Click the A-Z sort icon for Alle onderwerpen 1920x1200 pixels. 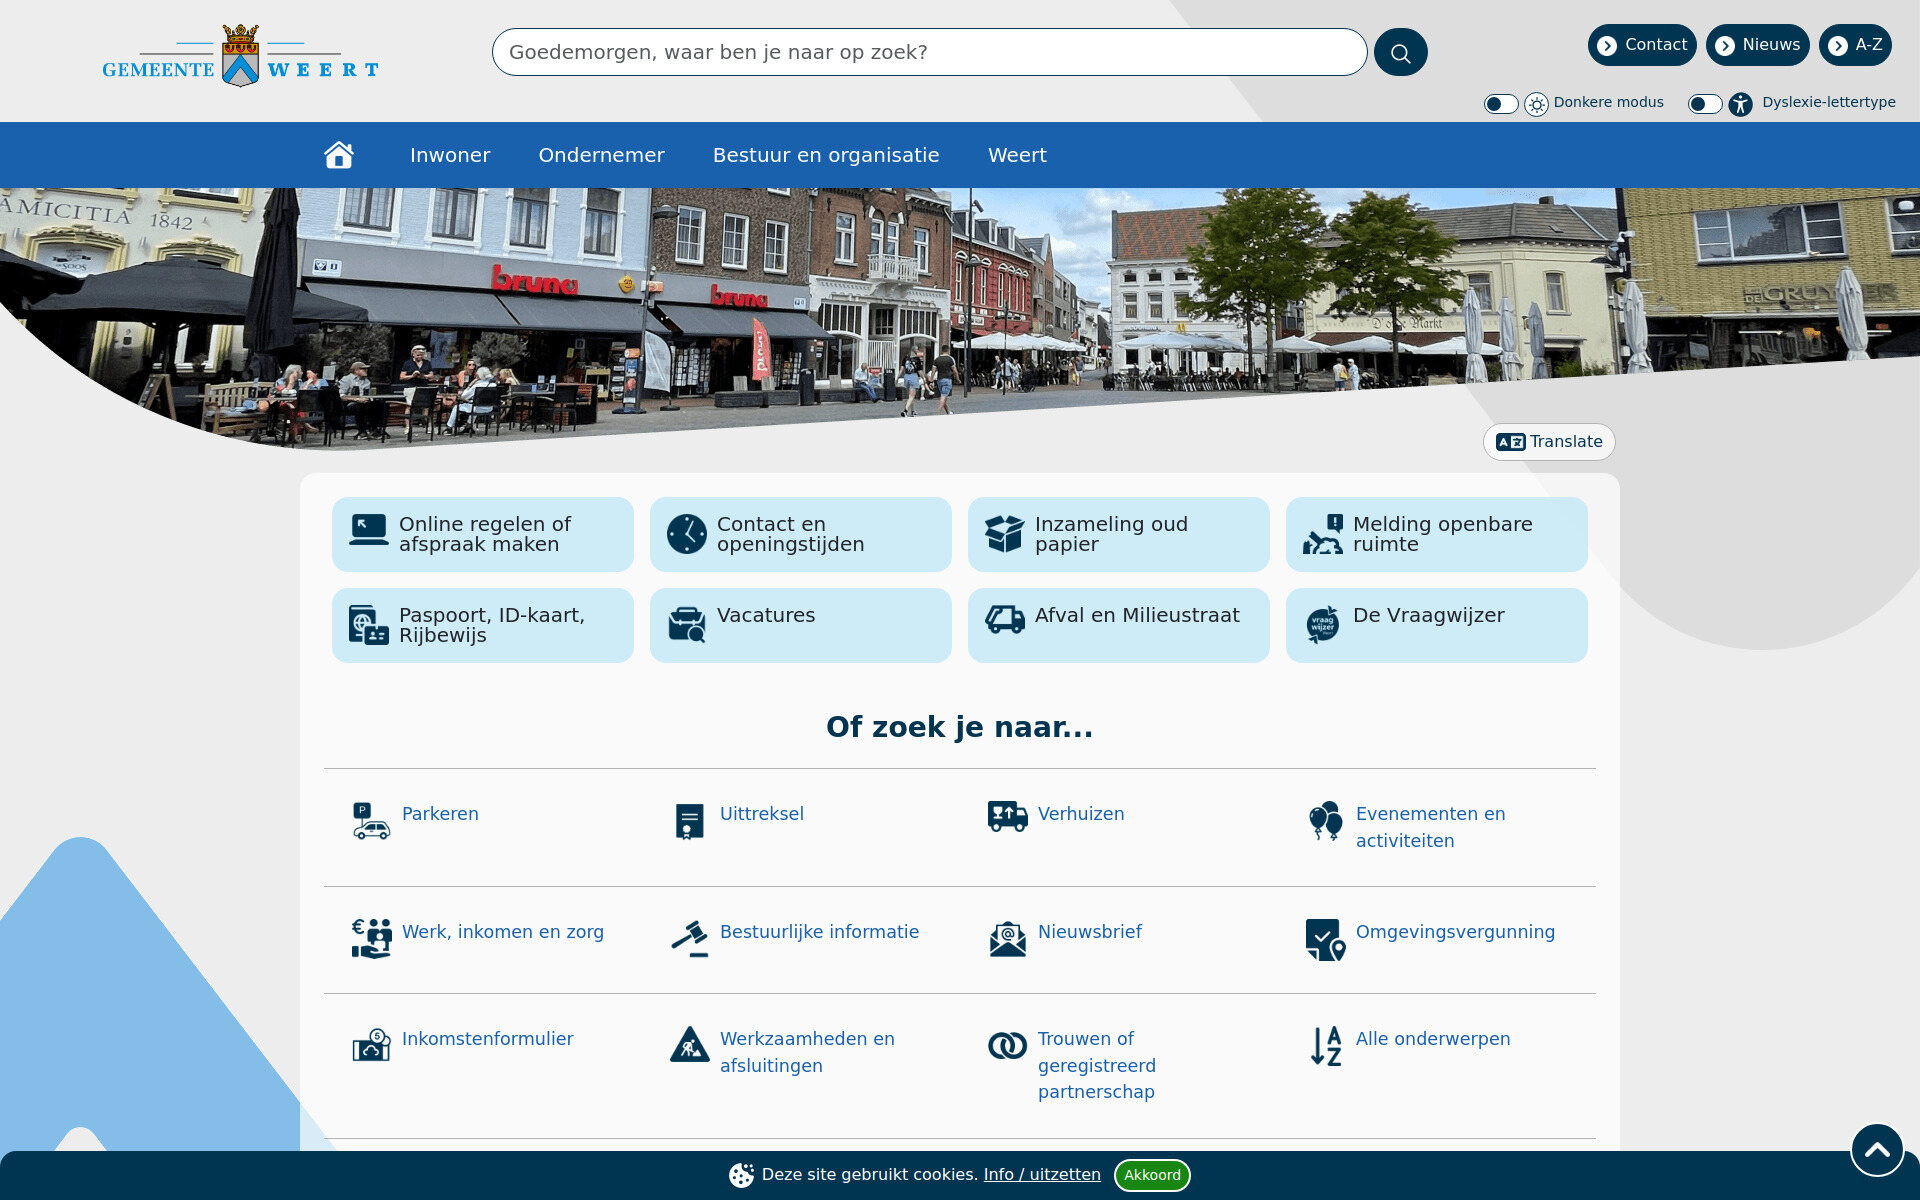tap(1326, 1046)
